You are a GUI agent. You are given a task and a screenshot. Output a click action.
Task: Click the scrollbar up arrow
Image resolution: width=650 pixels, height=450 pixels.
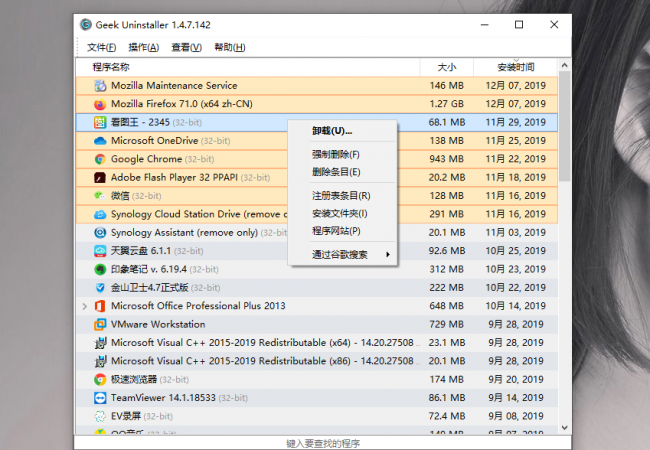click(564, 65)
